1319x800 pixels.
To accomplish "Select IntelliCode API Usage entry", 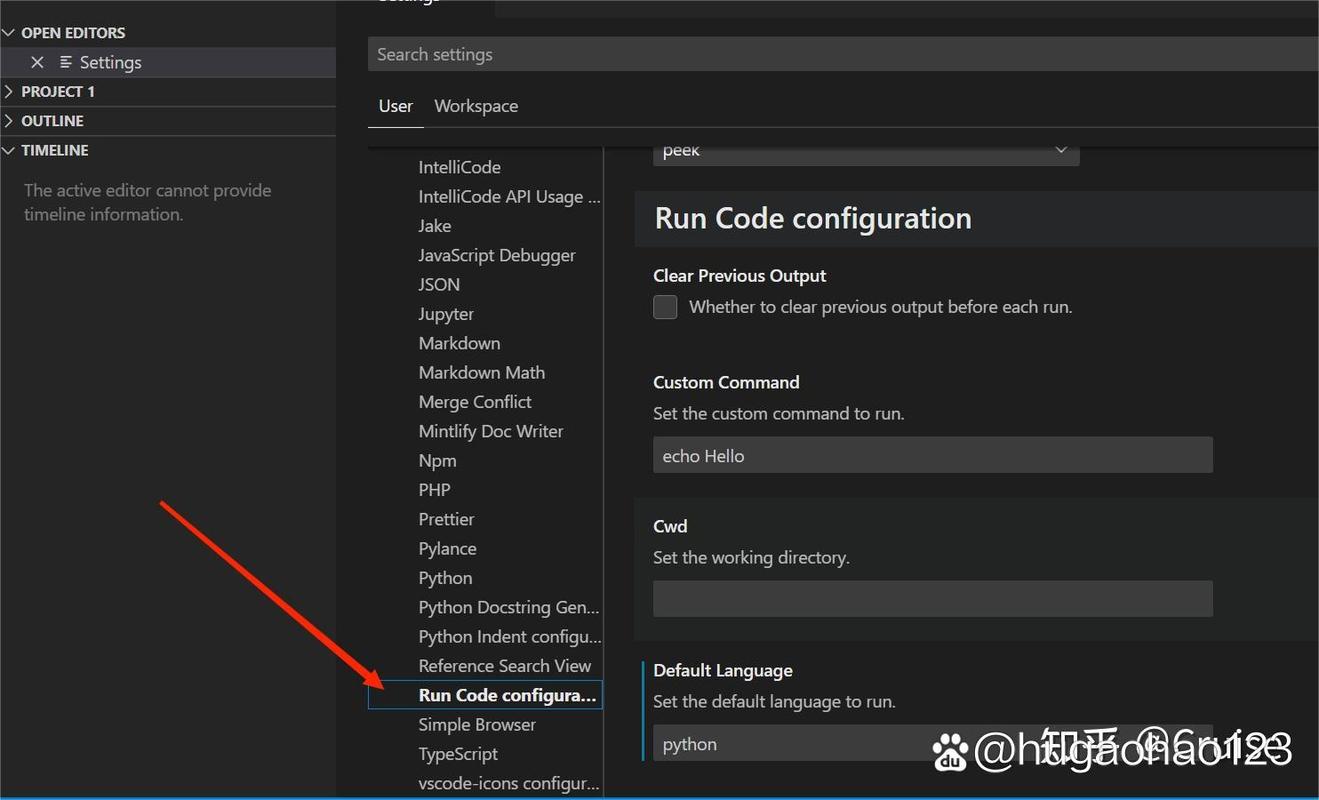I will [x=509, y=197].
